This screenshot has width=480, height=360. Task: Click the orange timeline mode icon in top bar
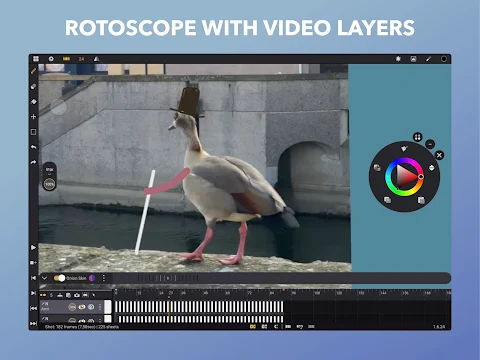tap(66, 59)
